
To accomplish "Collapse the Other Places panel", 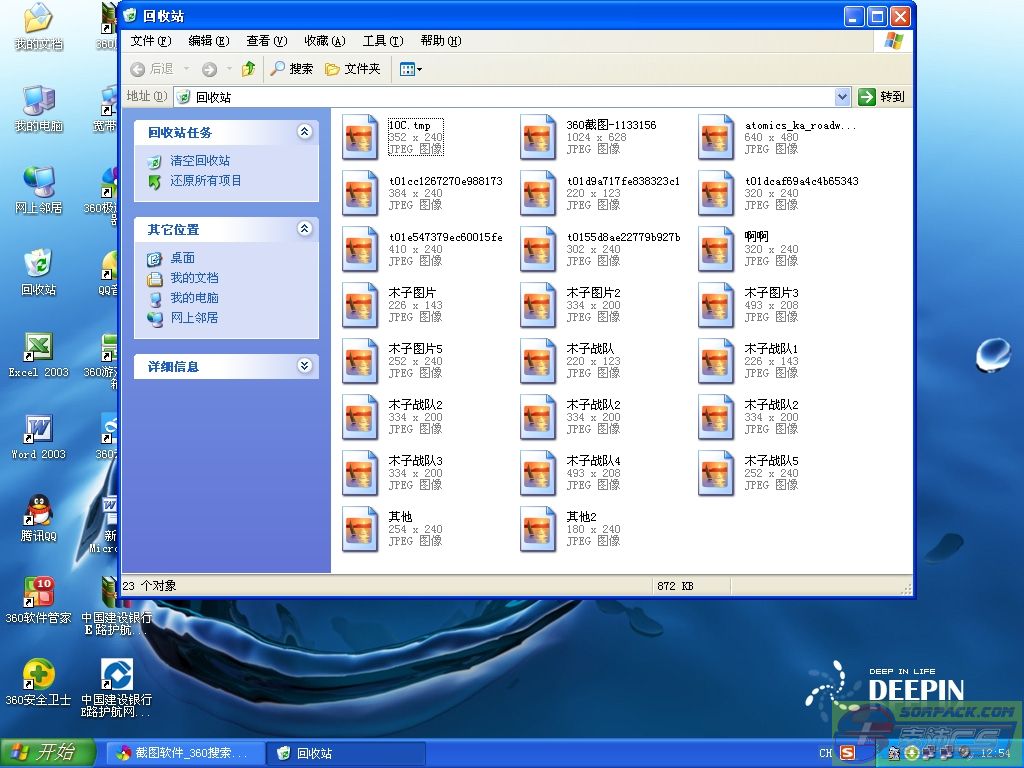I will coord(305,229).
